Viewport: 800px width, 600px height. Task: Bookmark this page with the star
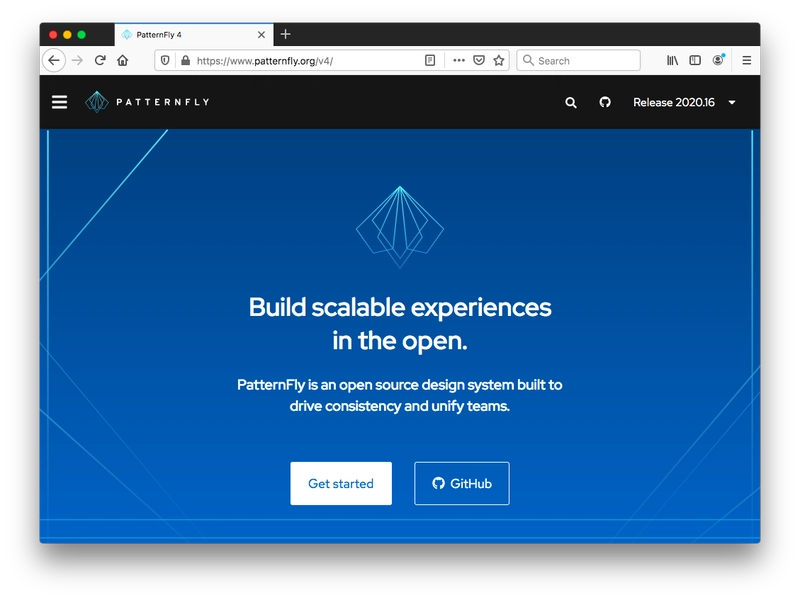[x=499, y=61]
